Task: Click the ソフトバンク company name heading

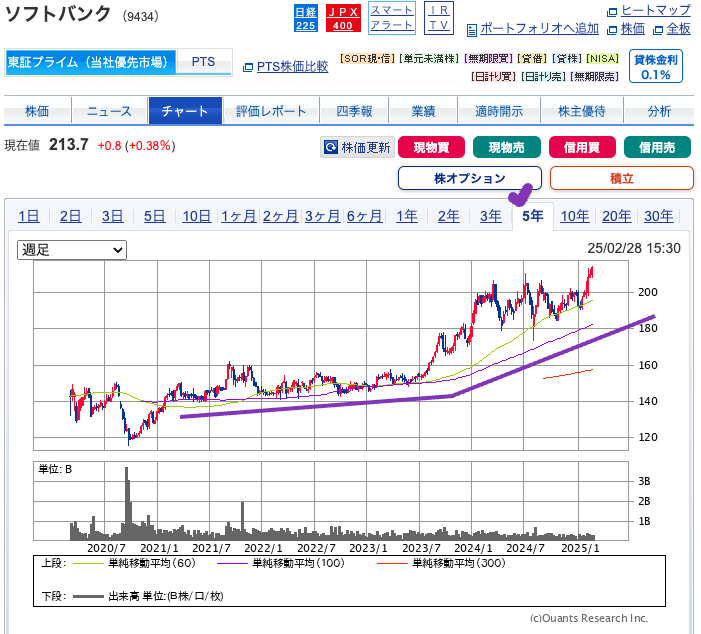Action: point(58,14)
